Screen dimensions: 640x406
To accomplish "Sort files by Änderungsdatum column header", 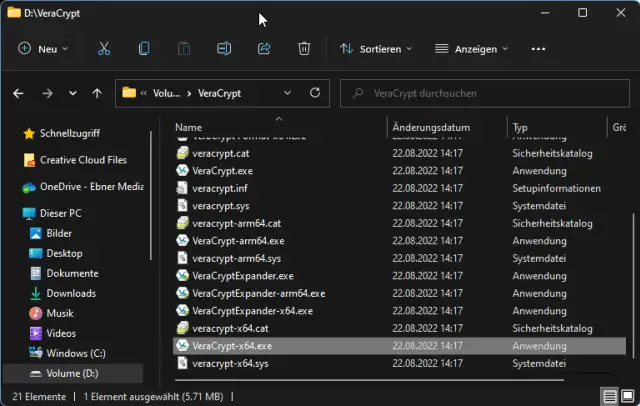I will coord(431,128).
